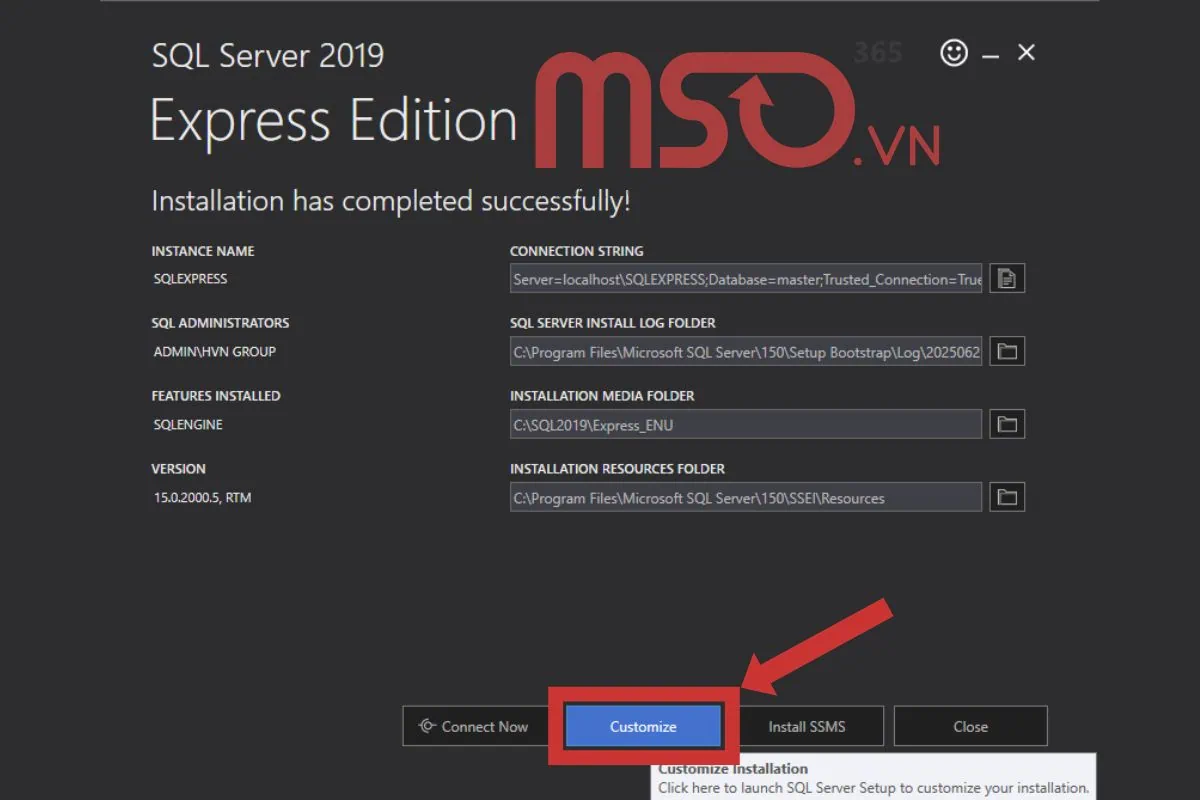Open the installation media folder

1006,424
